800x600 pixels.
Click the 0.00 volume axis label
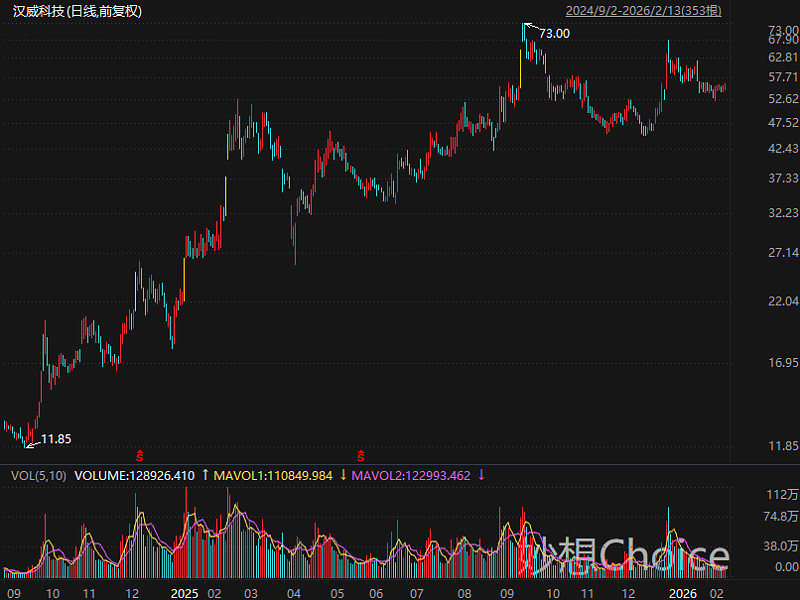787,567
